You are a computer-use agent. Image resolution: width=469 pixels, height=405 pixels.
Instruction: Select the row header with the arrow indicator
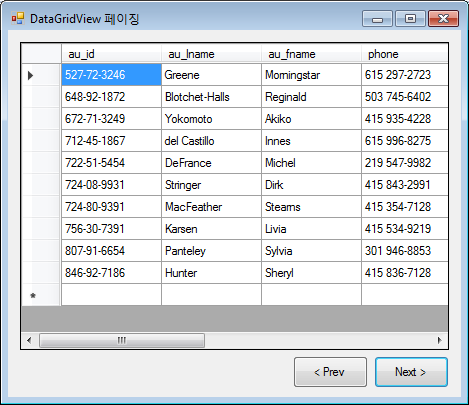(x=41, y=75)
